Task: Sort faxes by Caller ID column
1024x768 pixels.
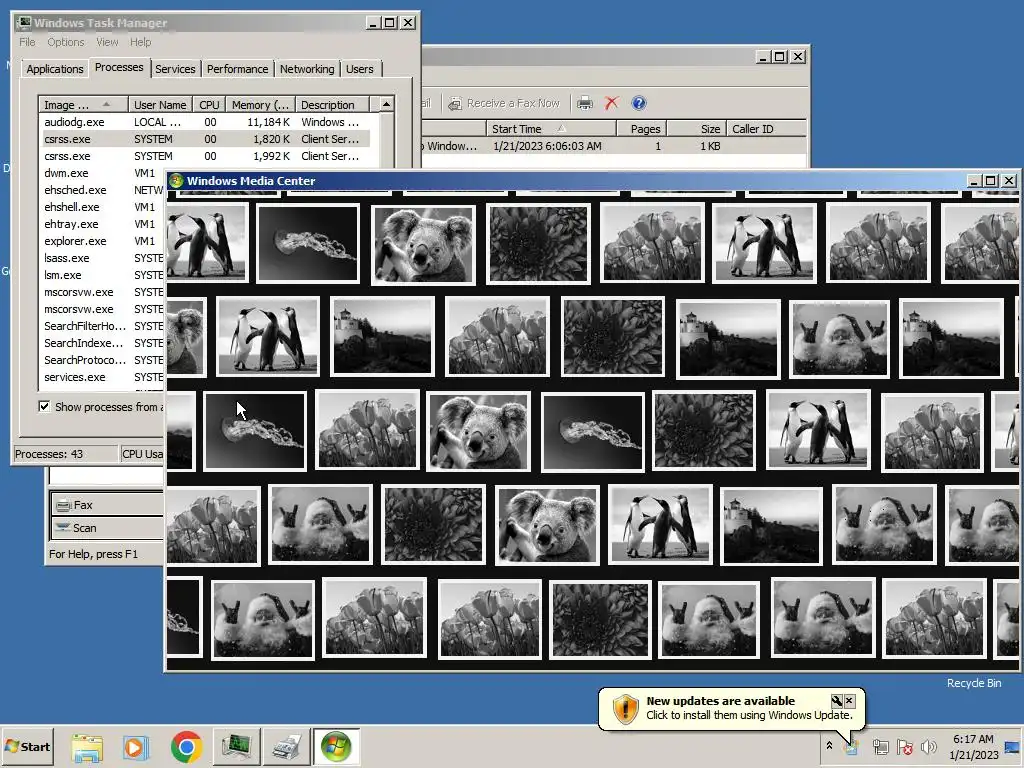Action: point(766,129)
